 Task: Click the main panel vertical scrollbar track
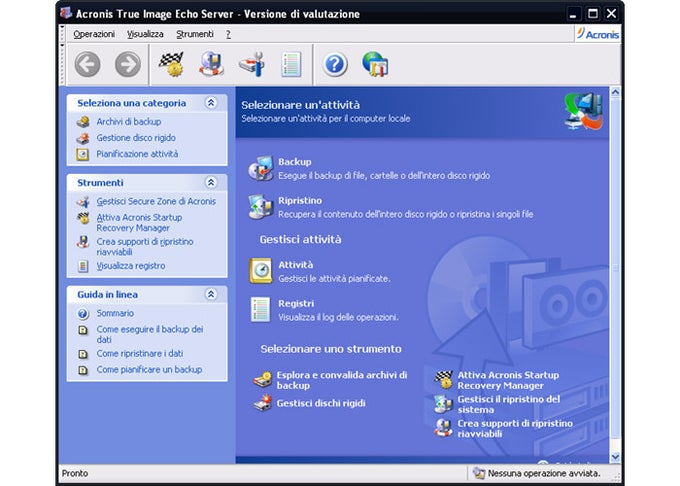point(615,274)
